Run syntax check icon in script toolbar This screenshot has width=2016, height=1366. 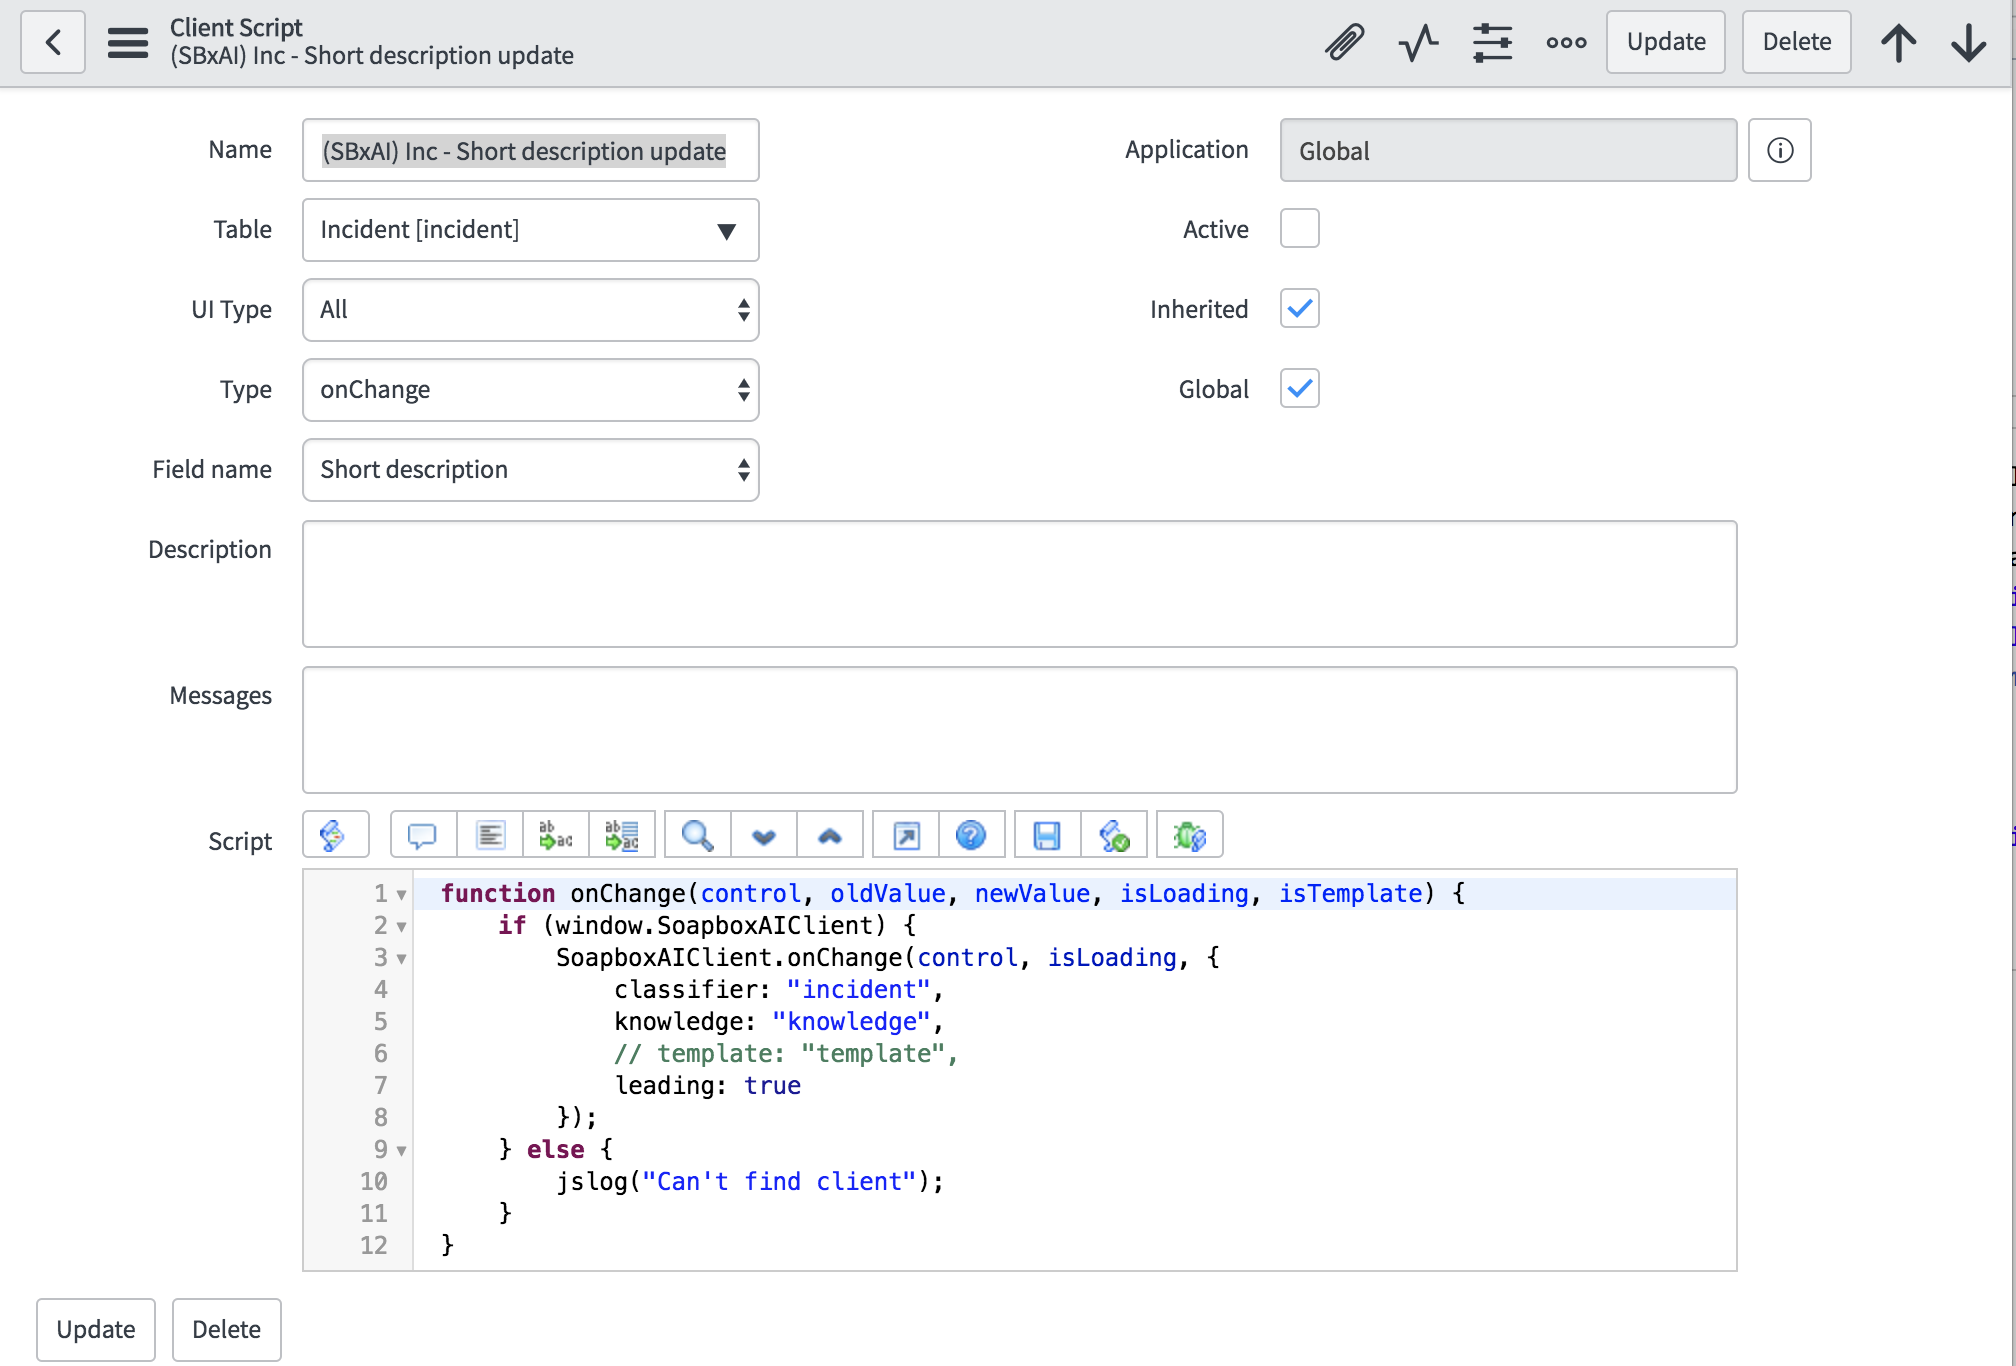(1114, 835)
